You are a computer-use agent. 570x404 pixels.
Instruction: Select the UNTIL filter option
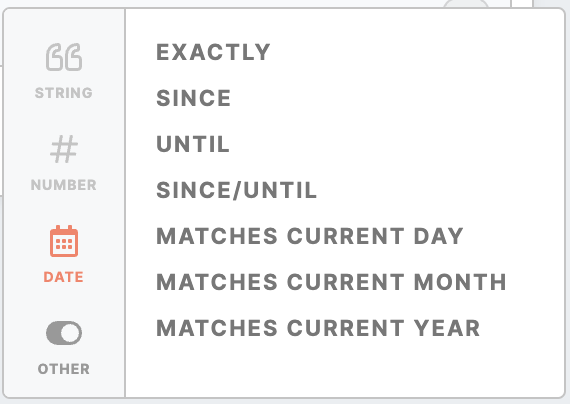193,144
